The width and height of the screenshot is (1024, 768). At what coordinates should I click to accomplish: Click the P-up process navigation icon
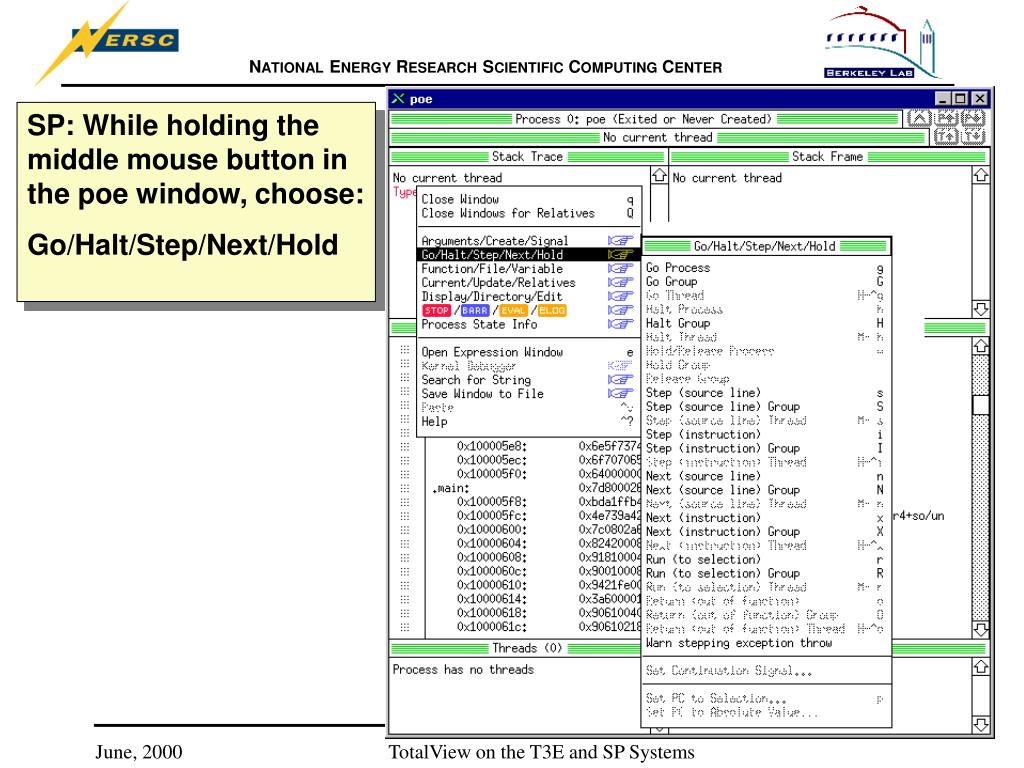[x=946, y=118]
